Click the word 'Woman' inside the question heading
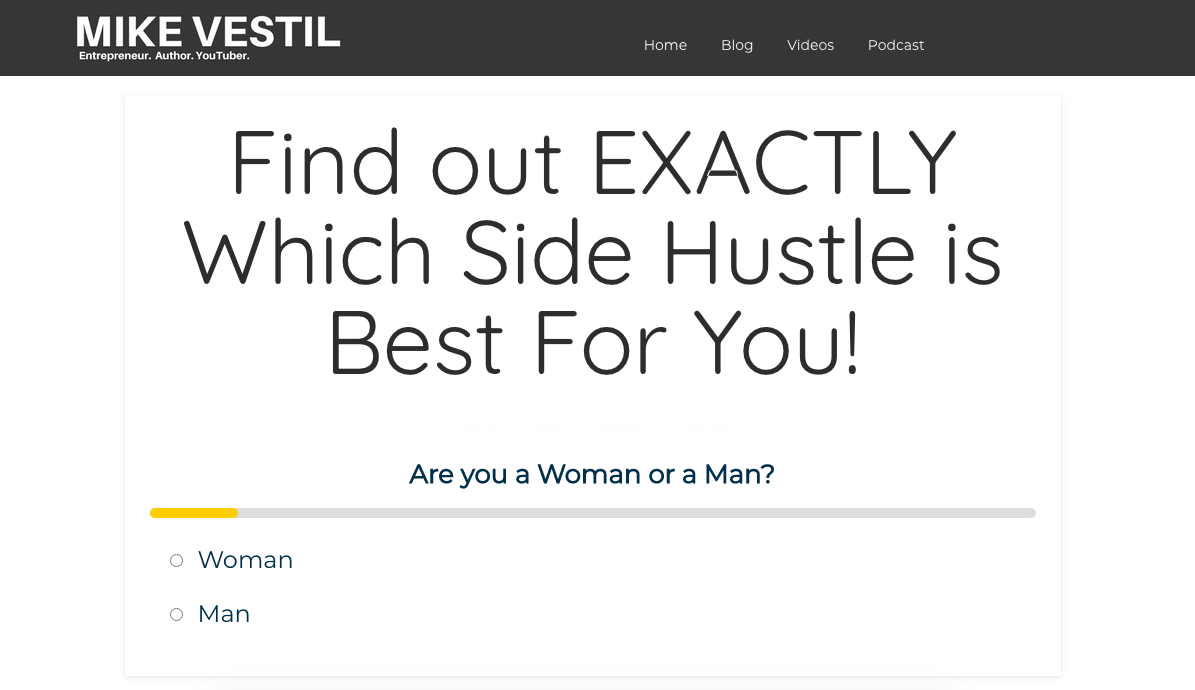The height and width of the screenshot is (690, 1195). click(588, 474)
